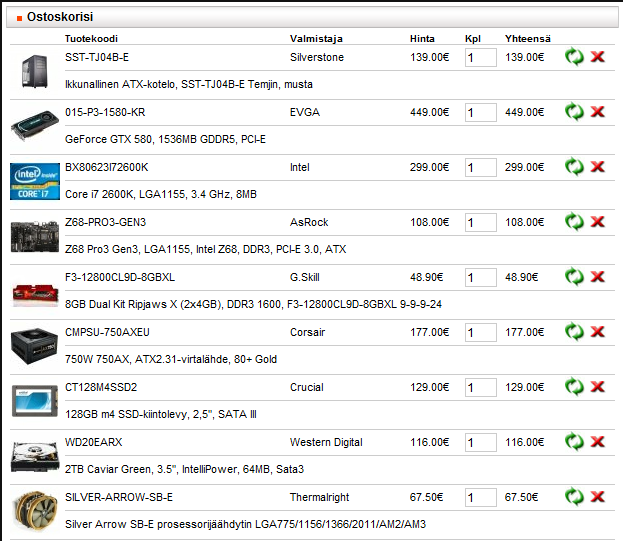
Task: Remove Crucial m4 SSD from cart
Action: pyautogui.click(x=597, y=387)
